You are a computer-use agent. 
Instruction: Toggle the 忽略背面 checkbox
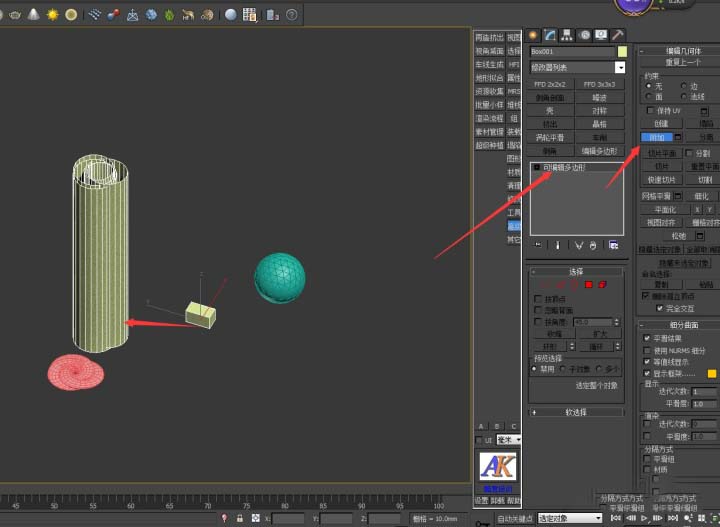538,310
